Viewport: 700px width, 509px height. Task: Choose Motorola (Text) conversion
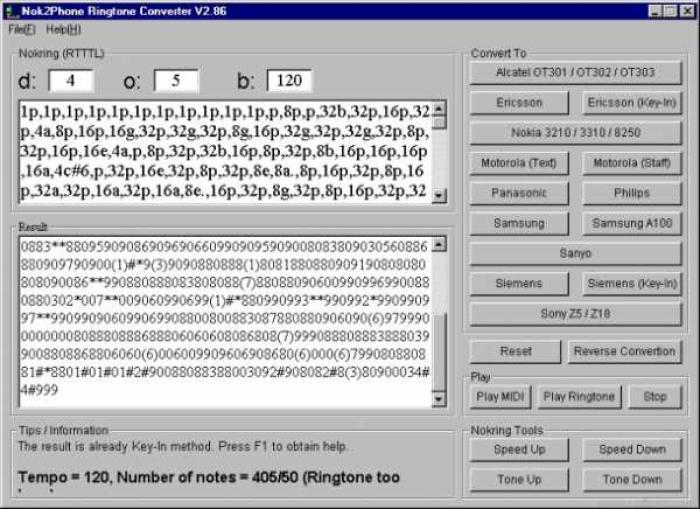pos(519,163)
